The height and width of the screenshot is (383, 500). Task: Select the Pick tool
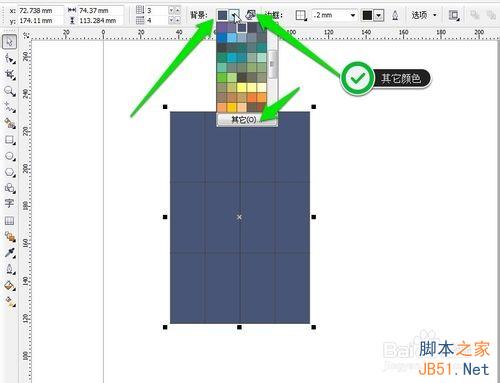point(9,42)
